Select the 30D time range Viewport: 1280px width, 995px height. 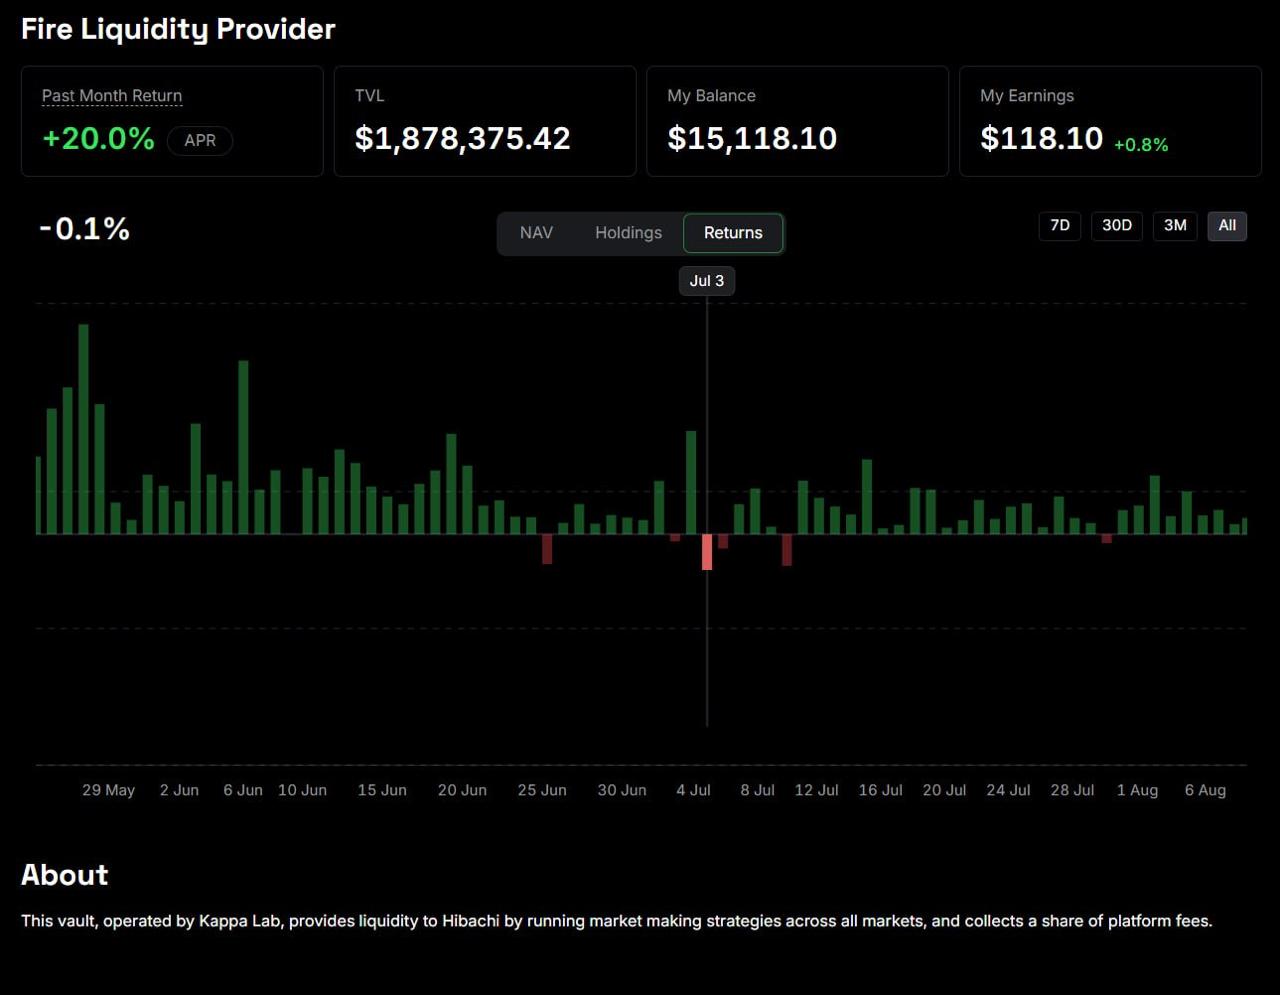1117,226
